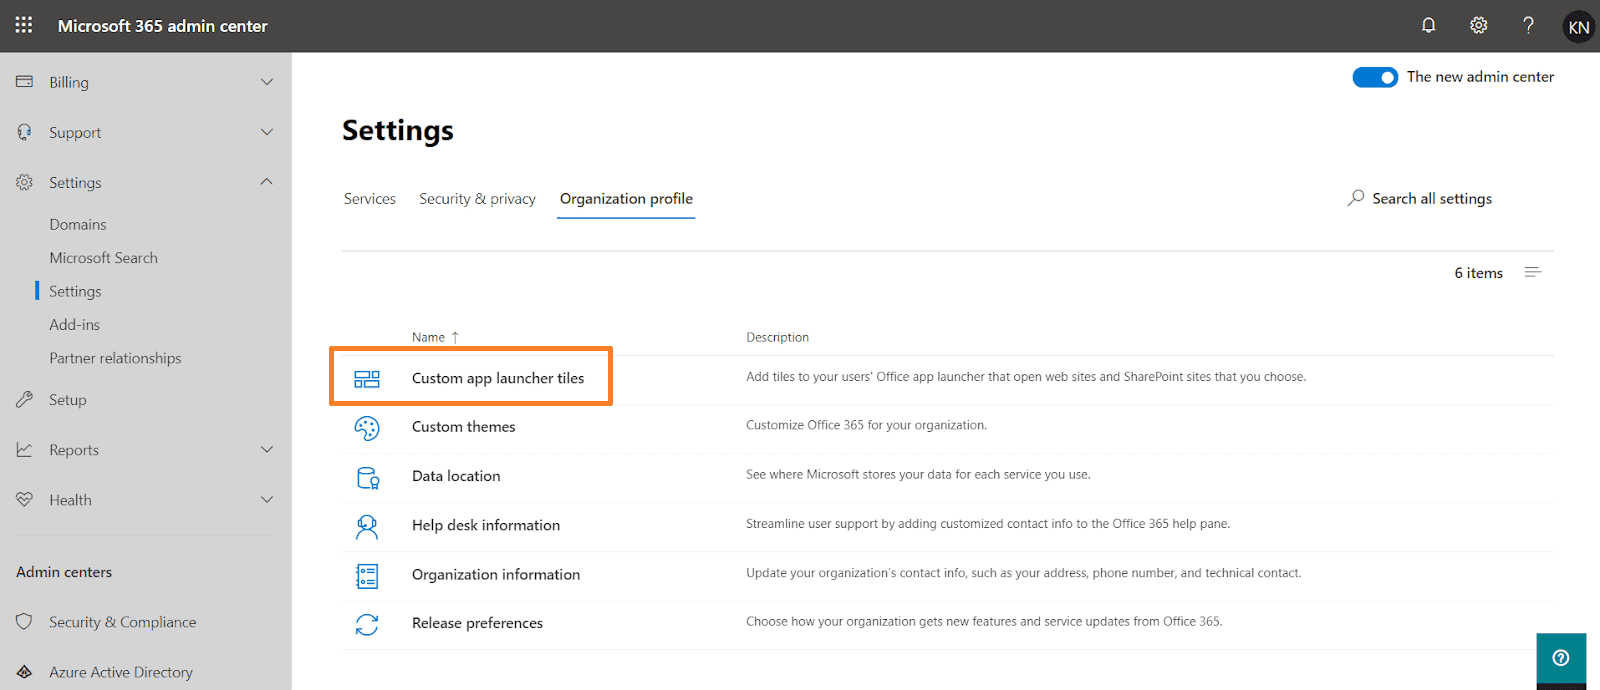Open Security & Compliance admin center label
The width and height of the screenshot is (1600, 690).
[x=123, y=622]
